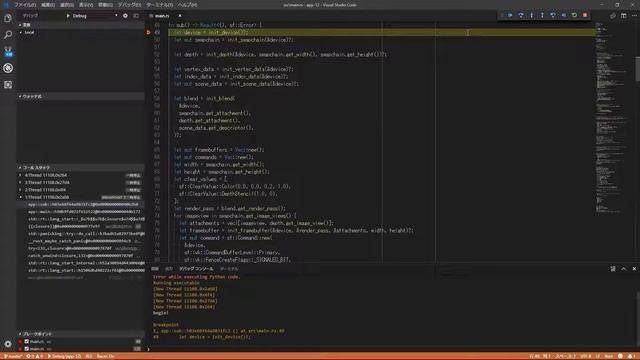Stop debugging with the red square icon
This screenshot has height=360, width=640.
point(585,15)
